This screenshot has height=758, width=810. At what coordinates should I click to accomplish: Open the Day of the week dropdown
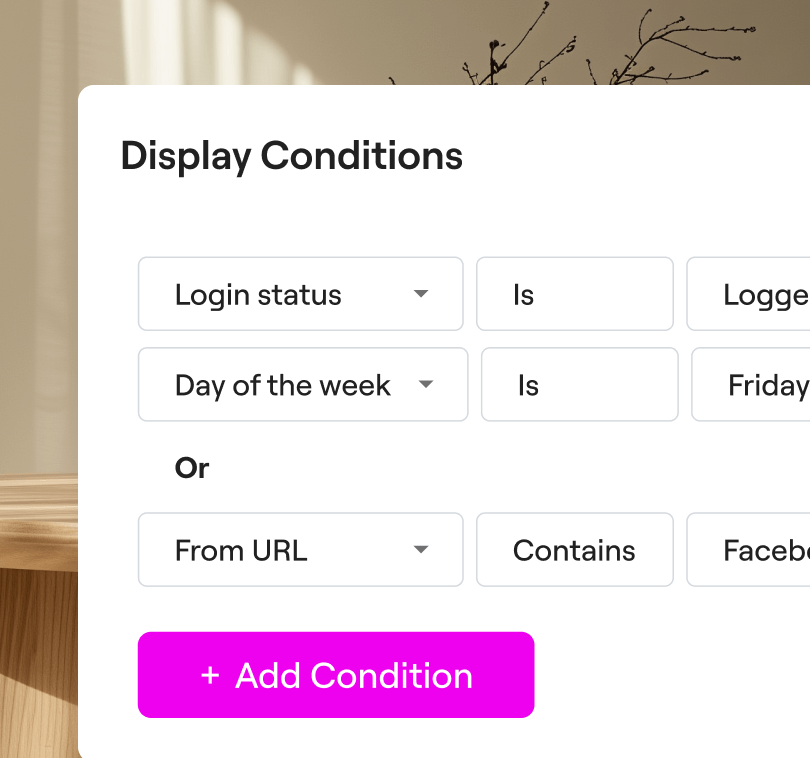[302, 385]
